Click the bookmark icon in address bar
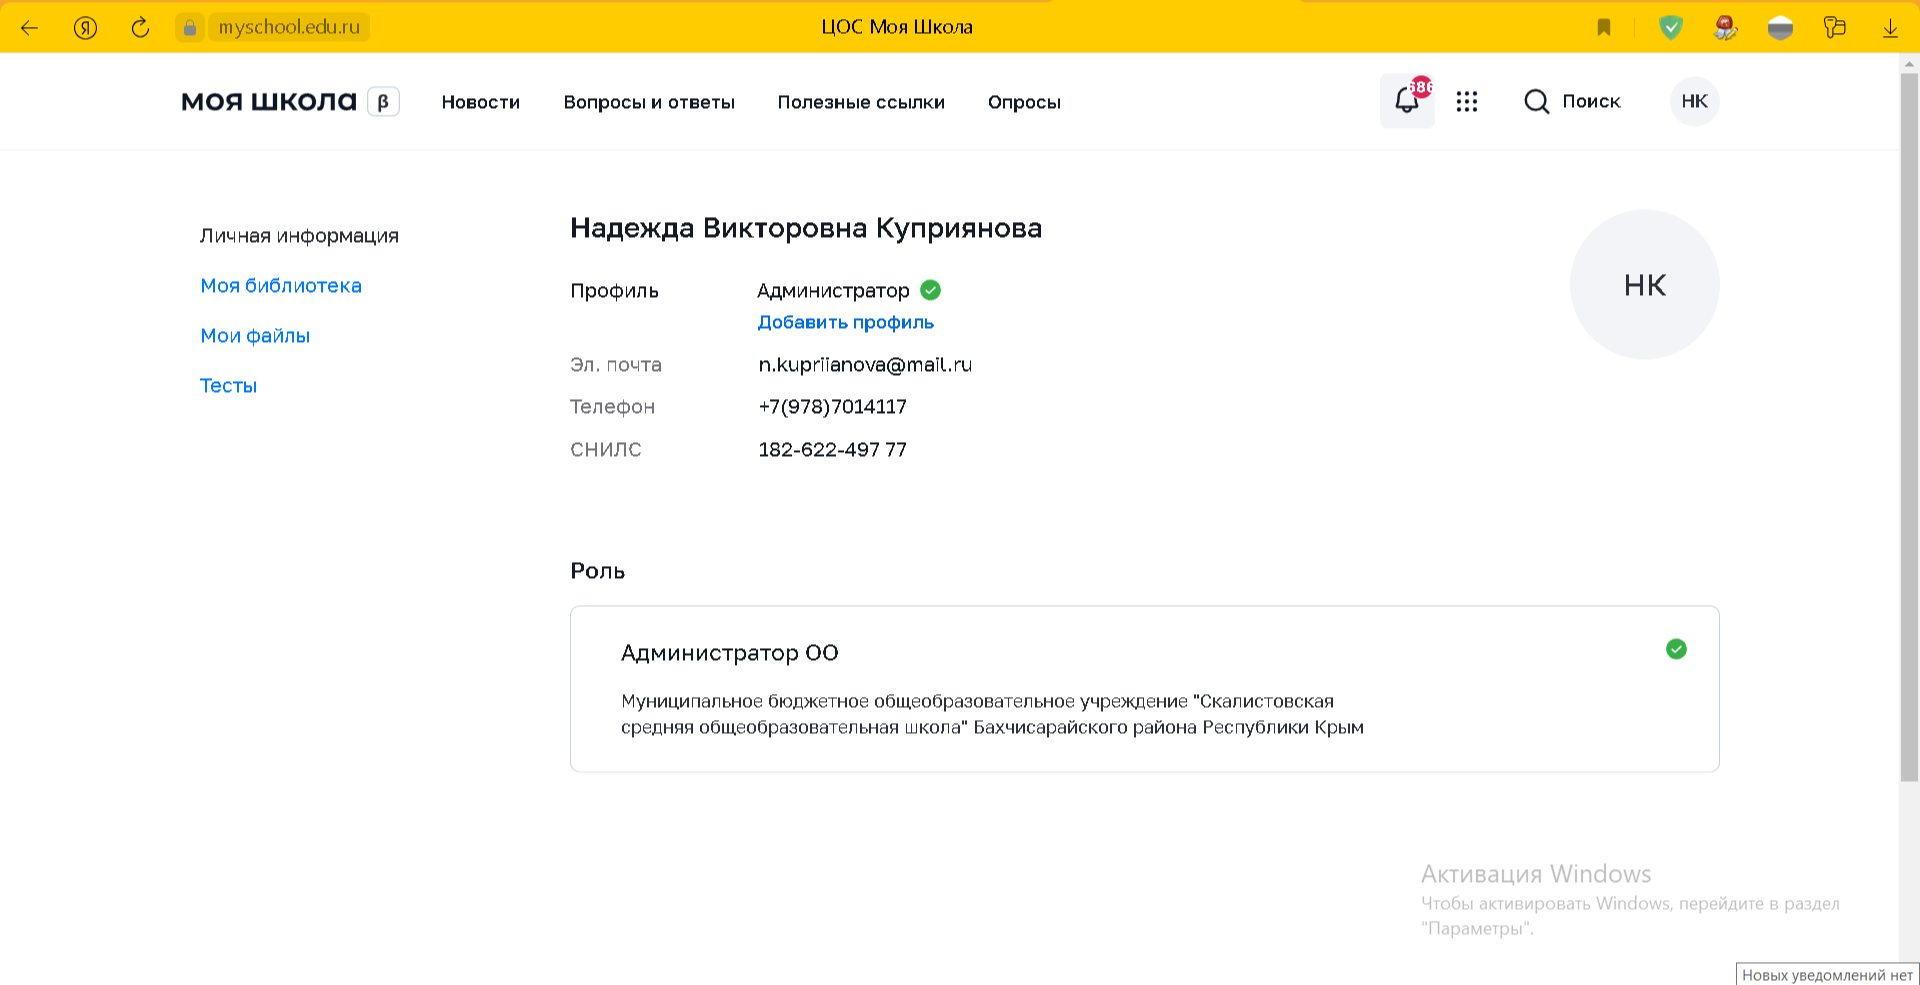Viewport: 1920px width, 985px height. (1603, 27)
